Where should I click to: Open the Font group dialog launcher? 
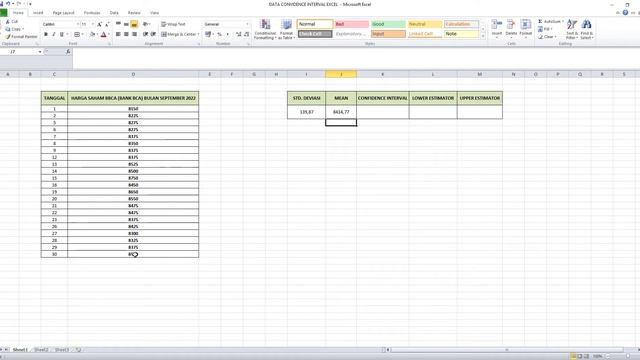coord(109,44)
